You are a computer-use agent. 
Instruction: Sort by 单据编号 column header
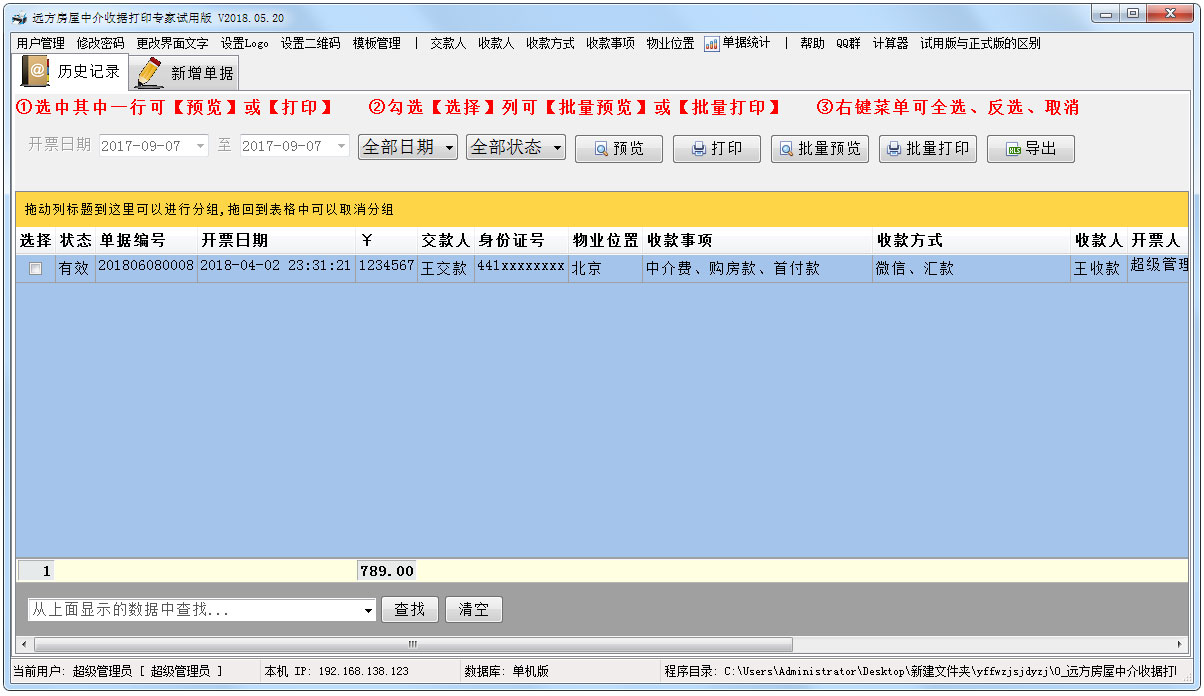point(146,241)
